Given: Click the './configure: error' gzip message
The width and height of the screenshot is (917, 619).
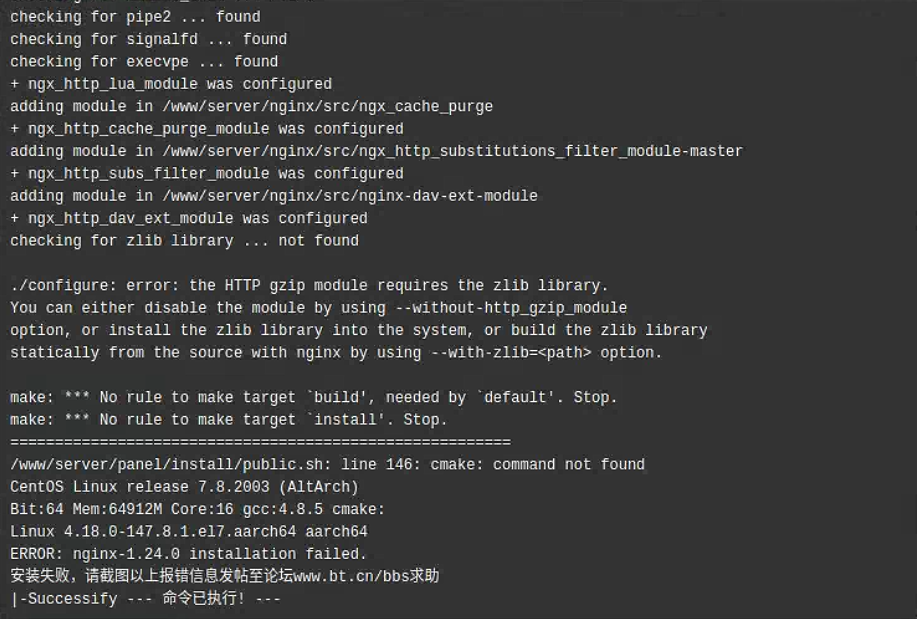Looking at the screenshot, I should [x=309, y=286].
